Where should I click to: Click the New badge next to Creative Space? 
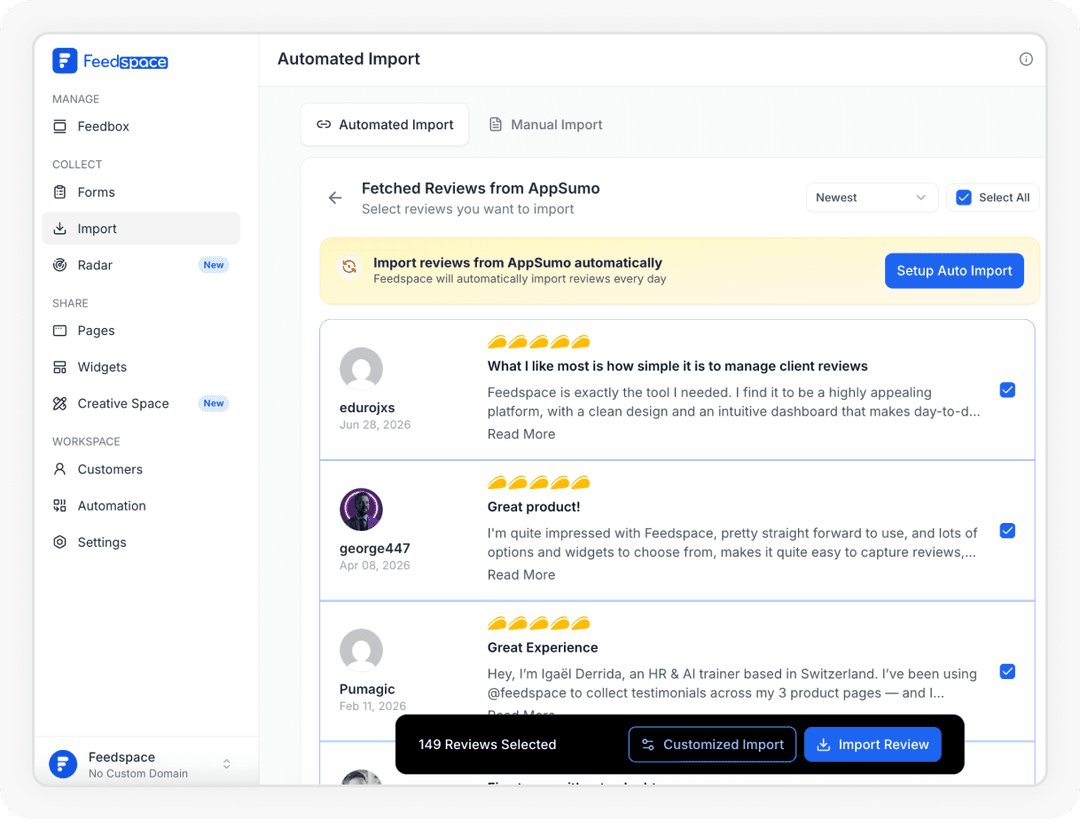click(x=214, y=404)
